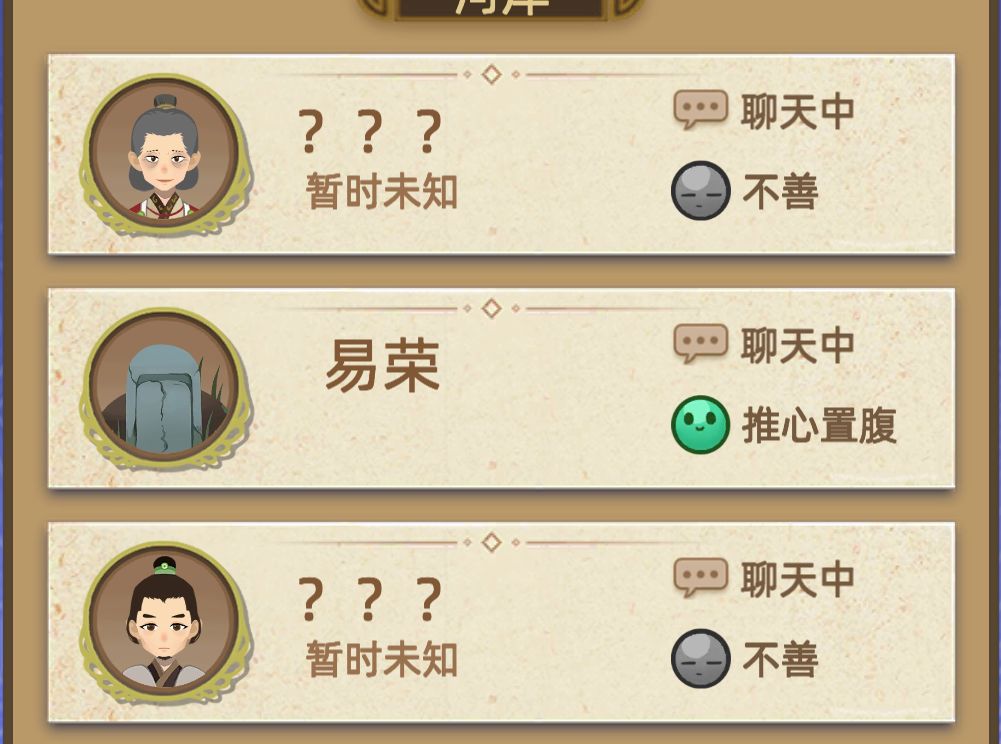Click chat bubble icon in third card
Screen dimensions: 1001x744
(700, 577)
